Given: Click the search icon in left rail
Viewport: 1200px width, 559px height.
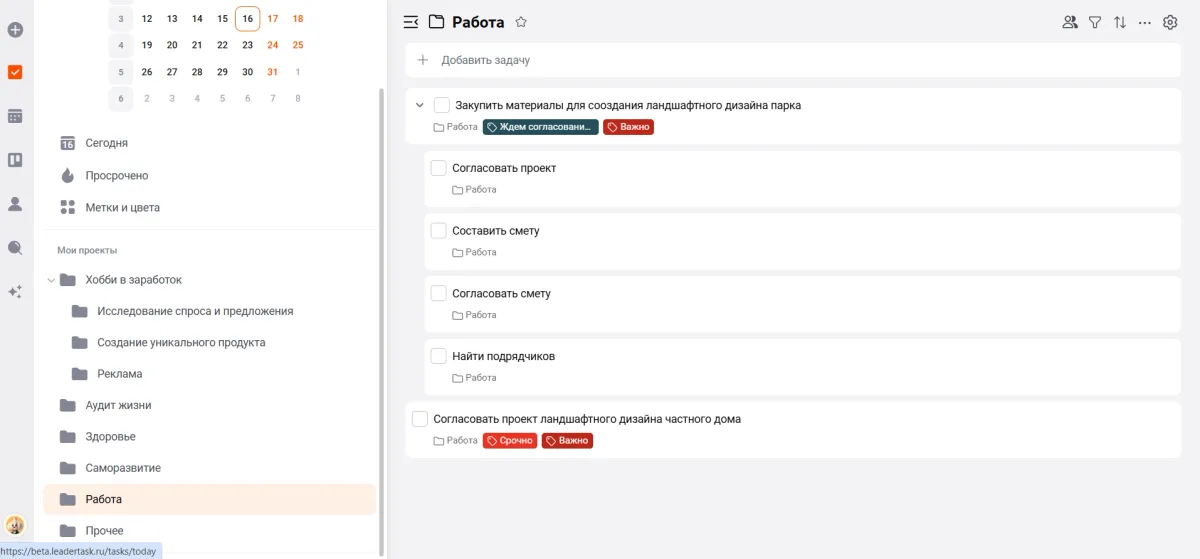Looking at the screenshot, I should (15, 247).
